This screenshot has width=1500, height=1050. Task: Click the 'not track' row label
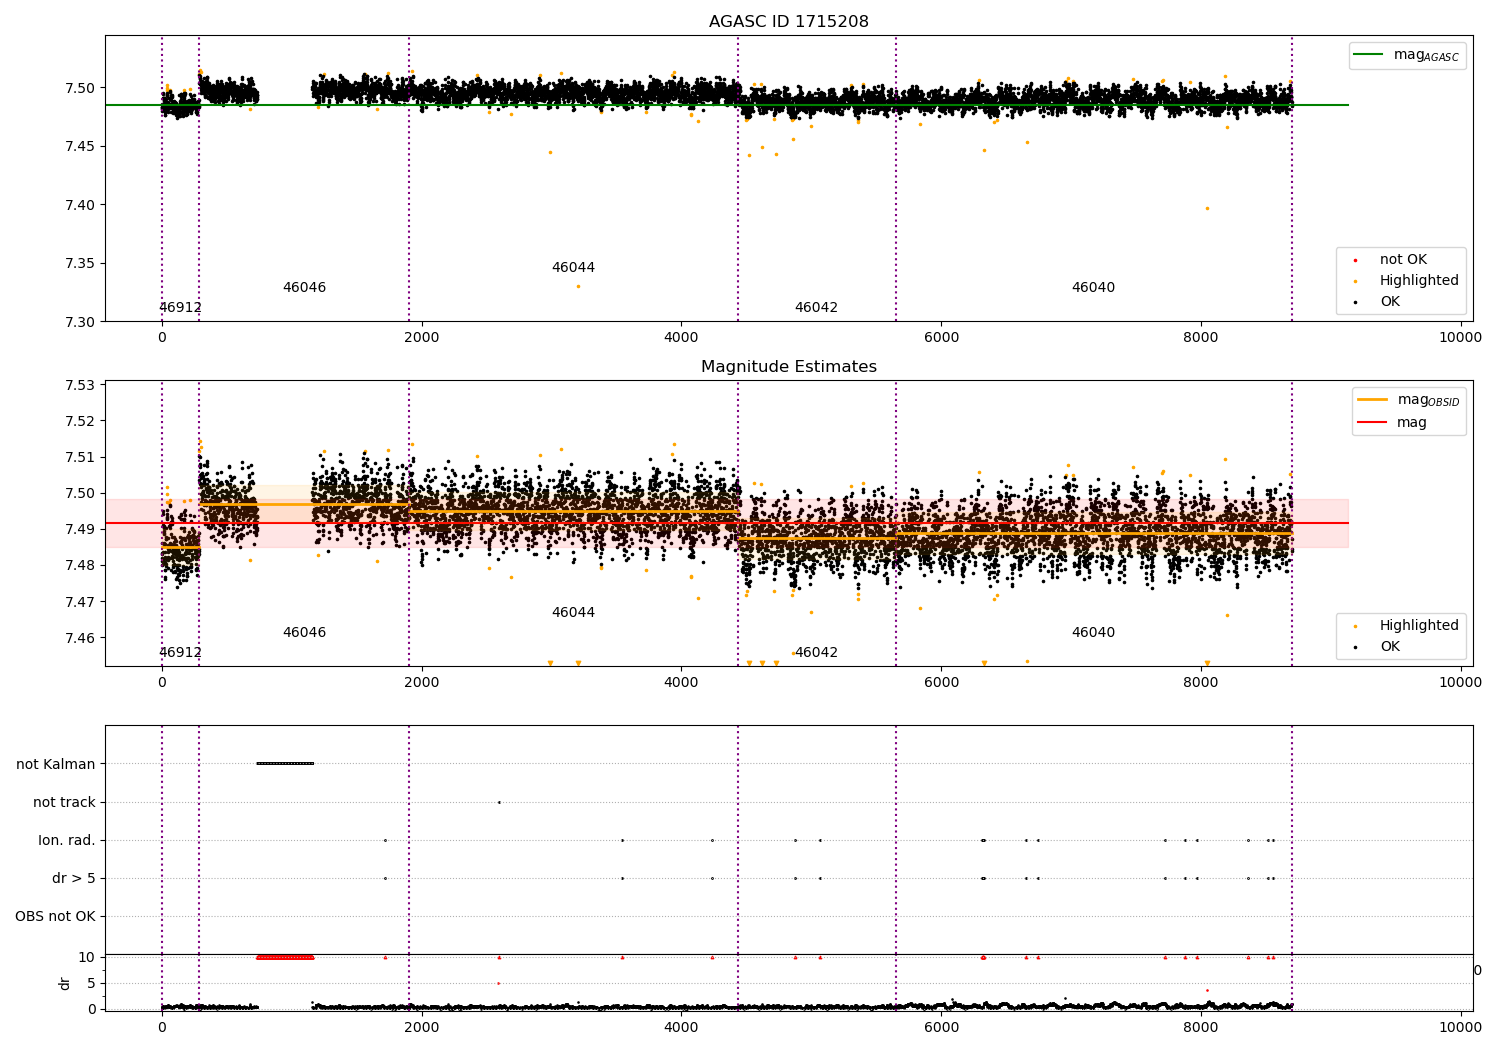point(64,802)
